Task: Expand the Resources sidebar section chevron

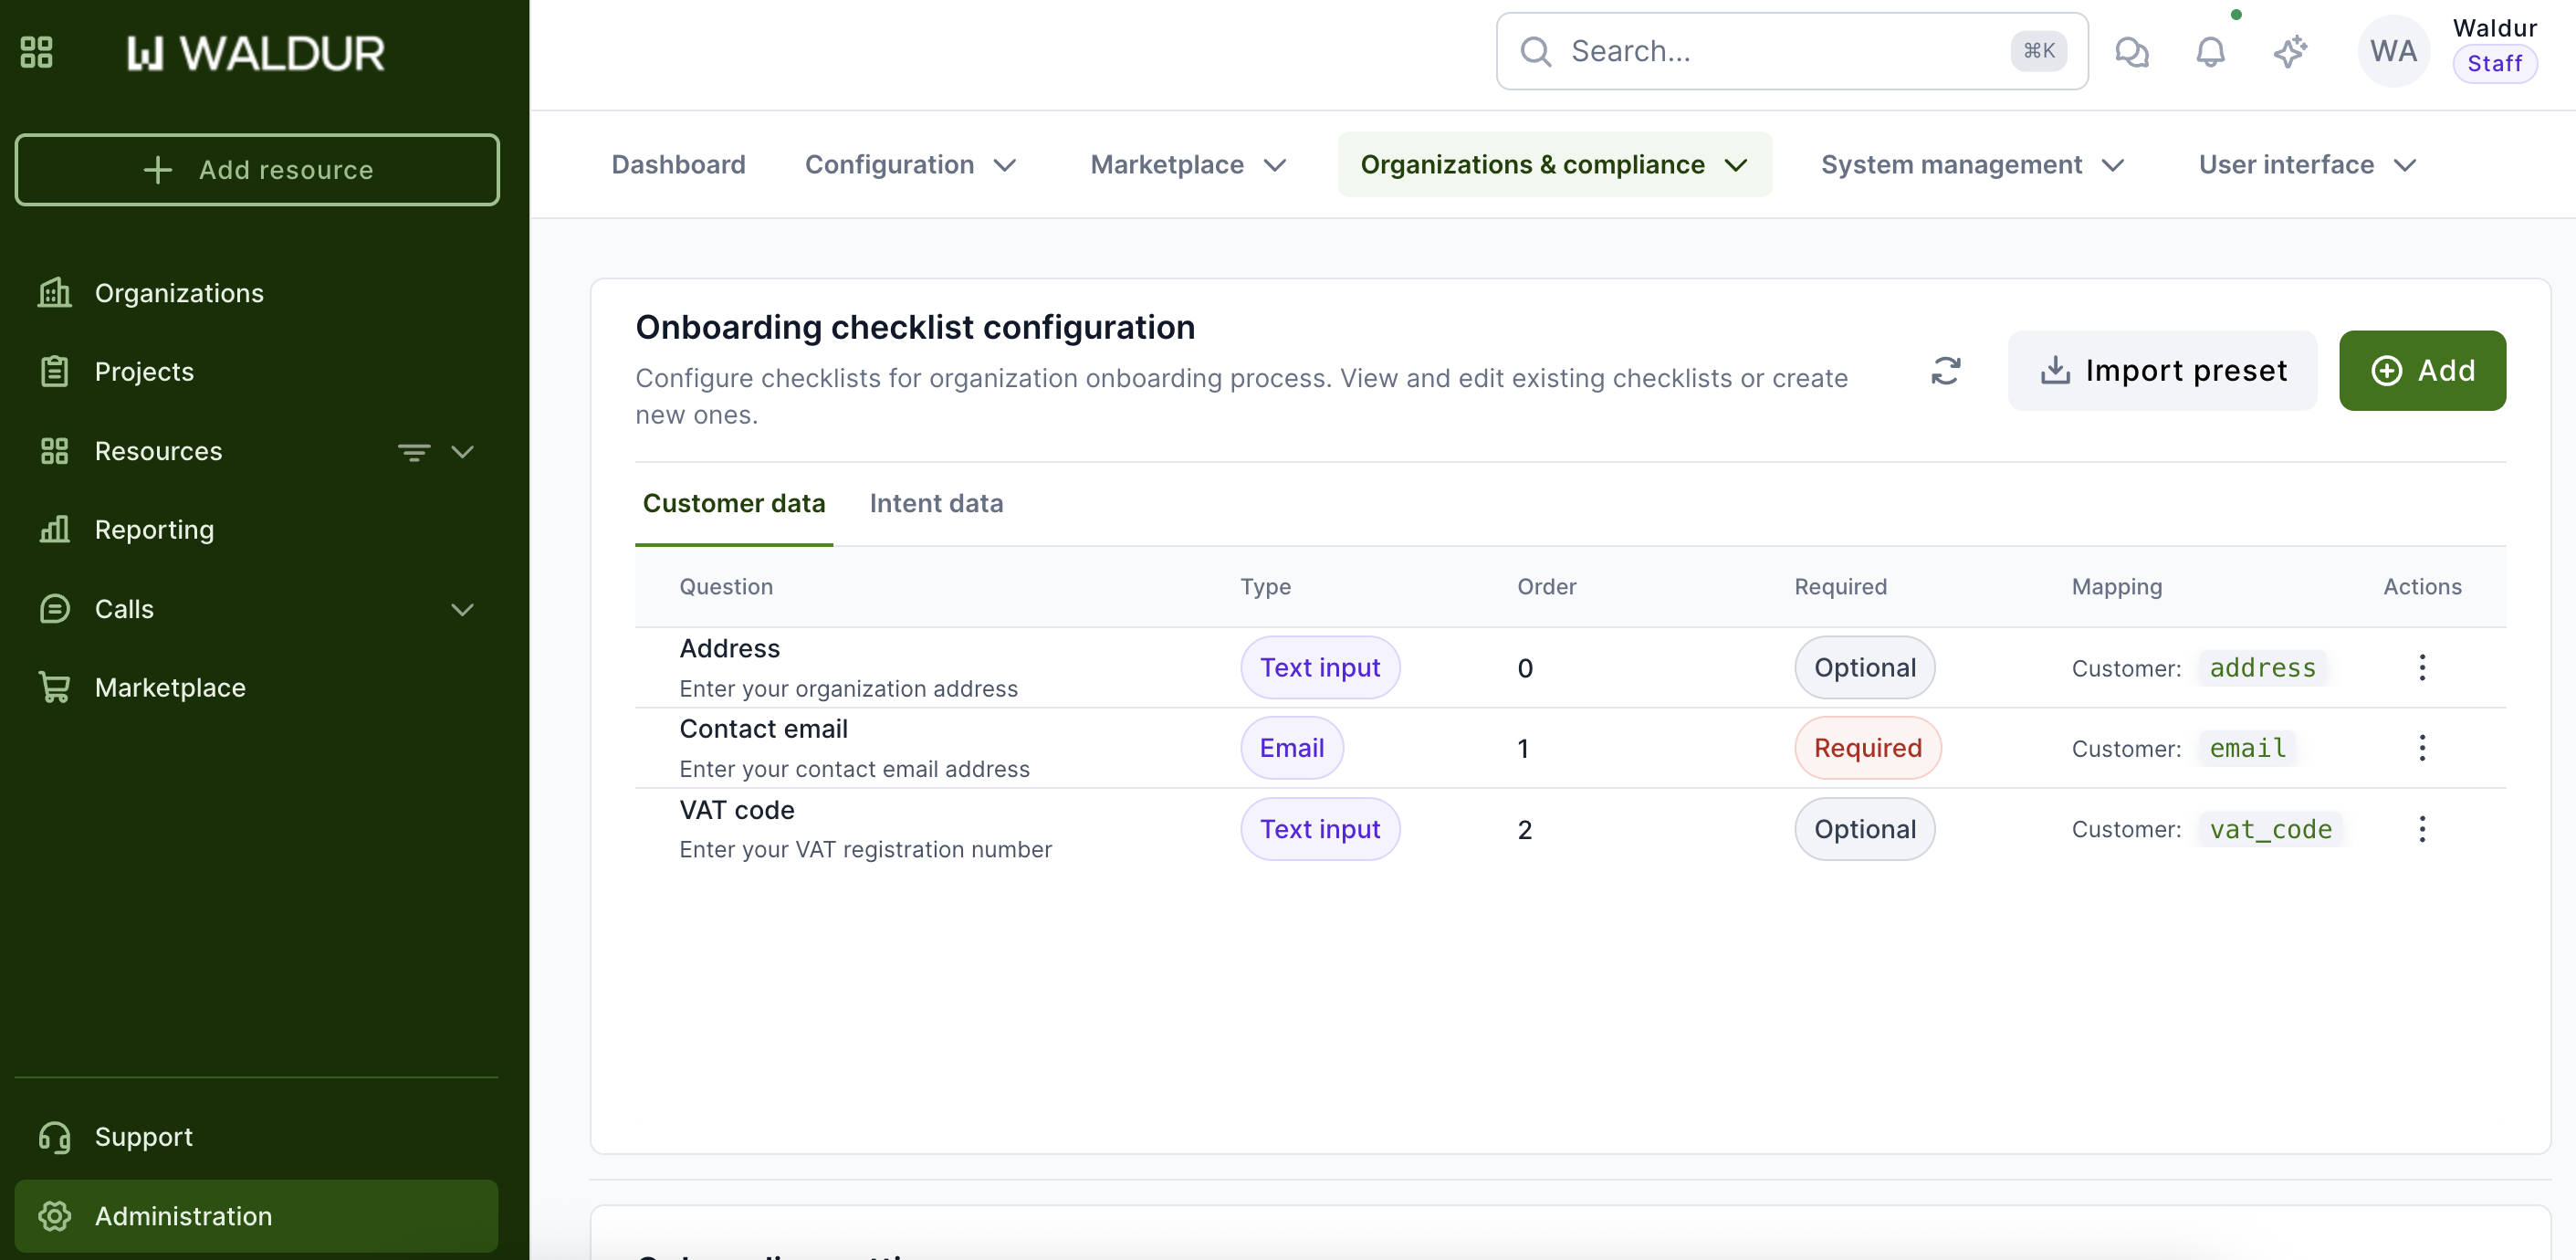Action: click(462, 452)
